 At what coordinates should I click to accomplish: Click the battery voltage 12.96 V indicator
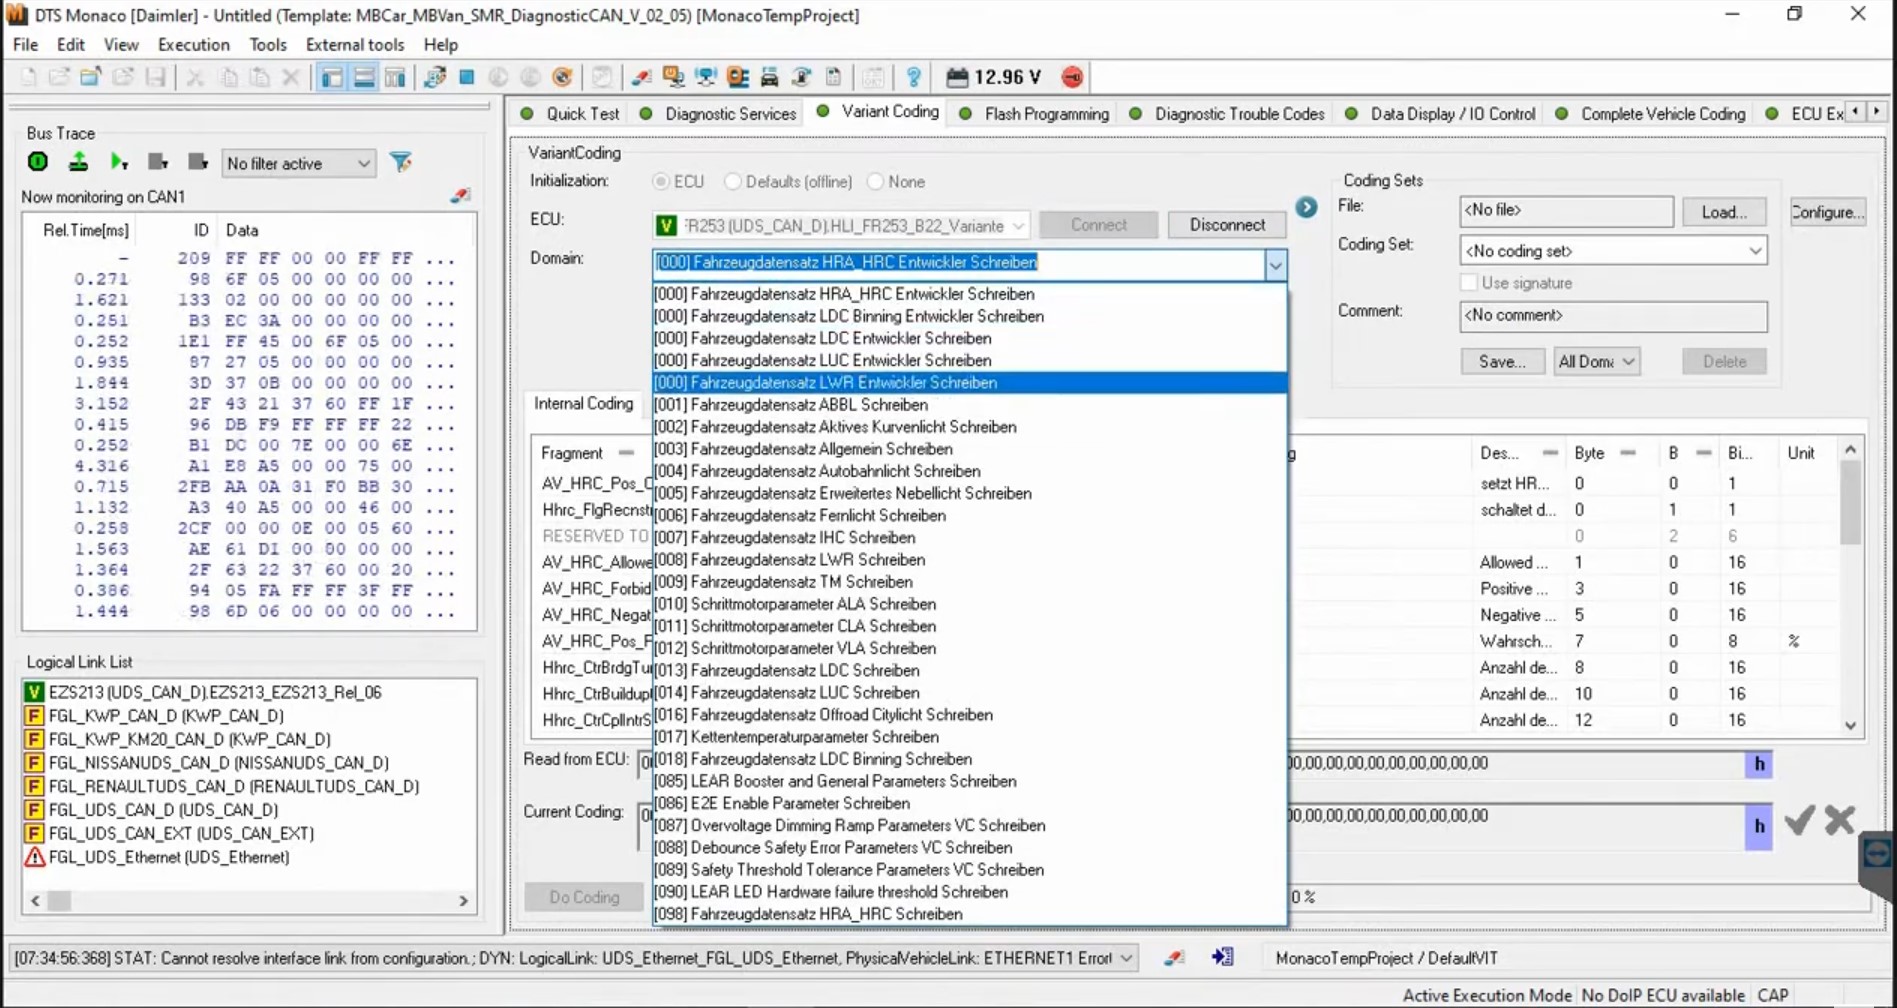pos(994,77)
